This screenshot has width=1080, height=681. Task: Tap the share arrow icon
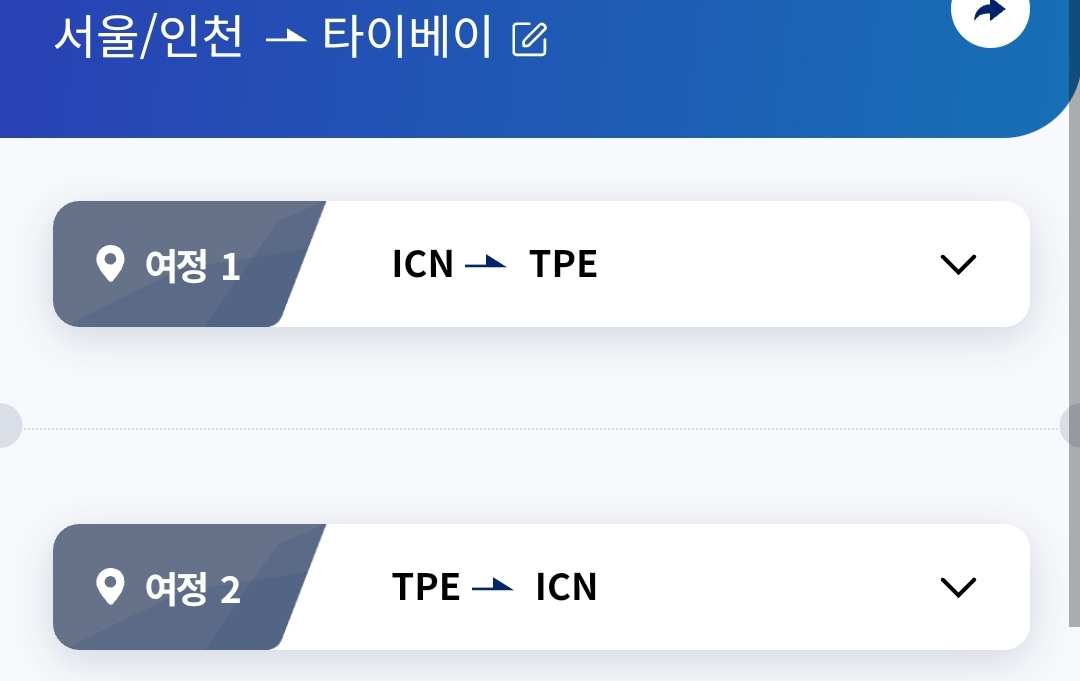pyautogui.click(x=989, y=12)
